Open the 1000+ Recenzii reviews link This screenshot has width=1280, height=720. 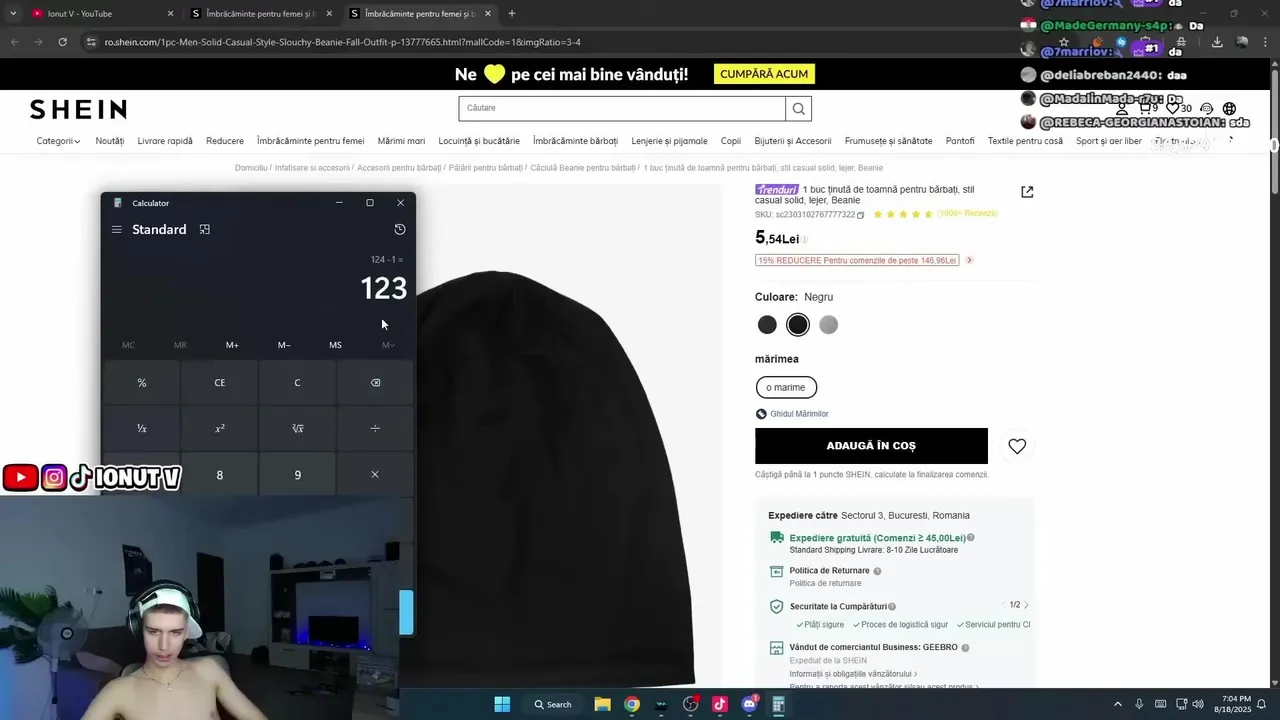click(x=967, y=214)
